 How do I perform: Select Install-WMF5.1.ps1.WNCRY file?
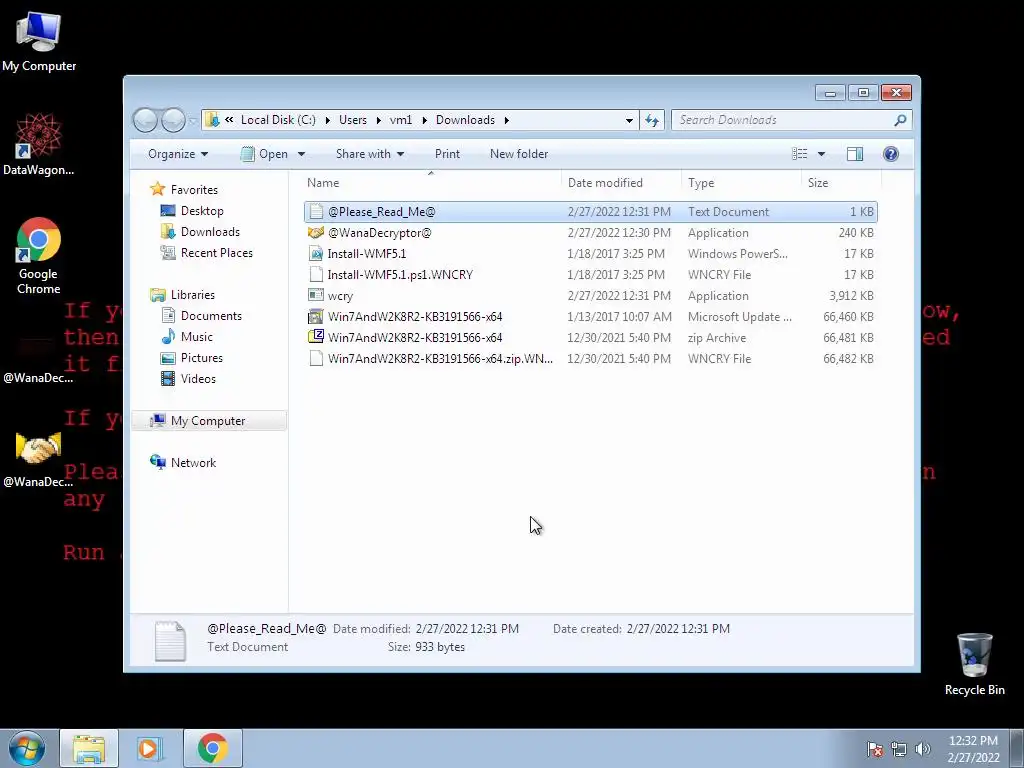[590, 275]
